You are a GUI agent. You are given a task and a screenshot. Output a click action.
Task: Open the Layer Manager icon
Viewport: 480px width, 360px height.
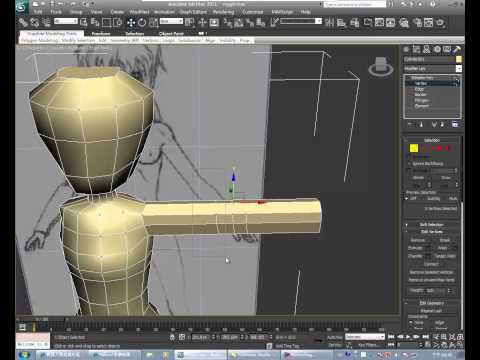coord(355,23)
